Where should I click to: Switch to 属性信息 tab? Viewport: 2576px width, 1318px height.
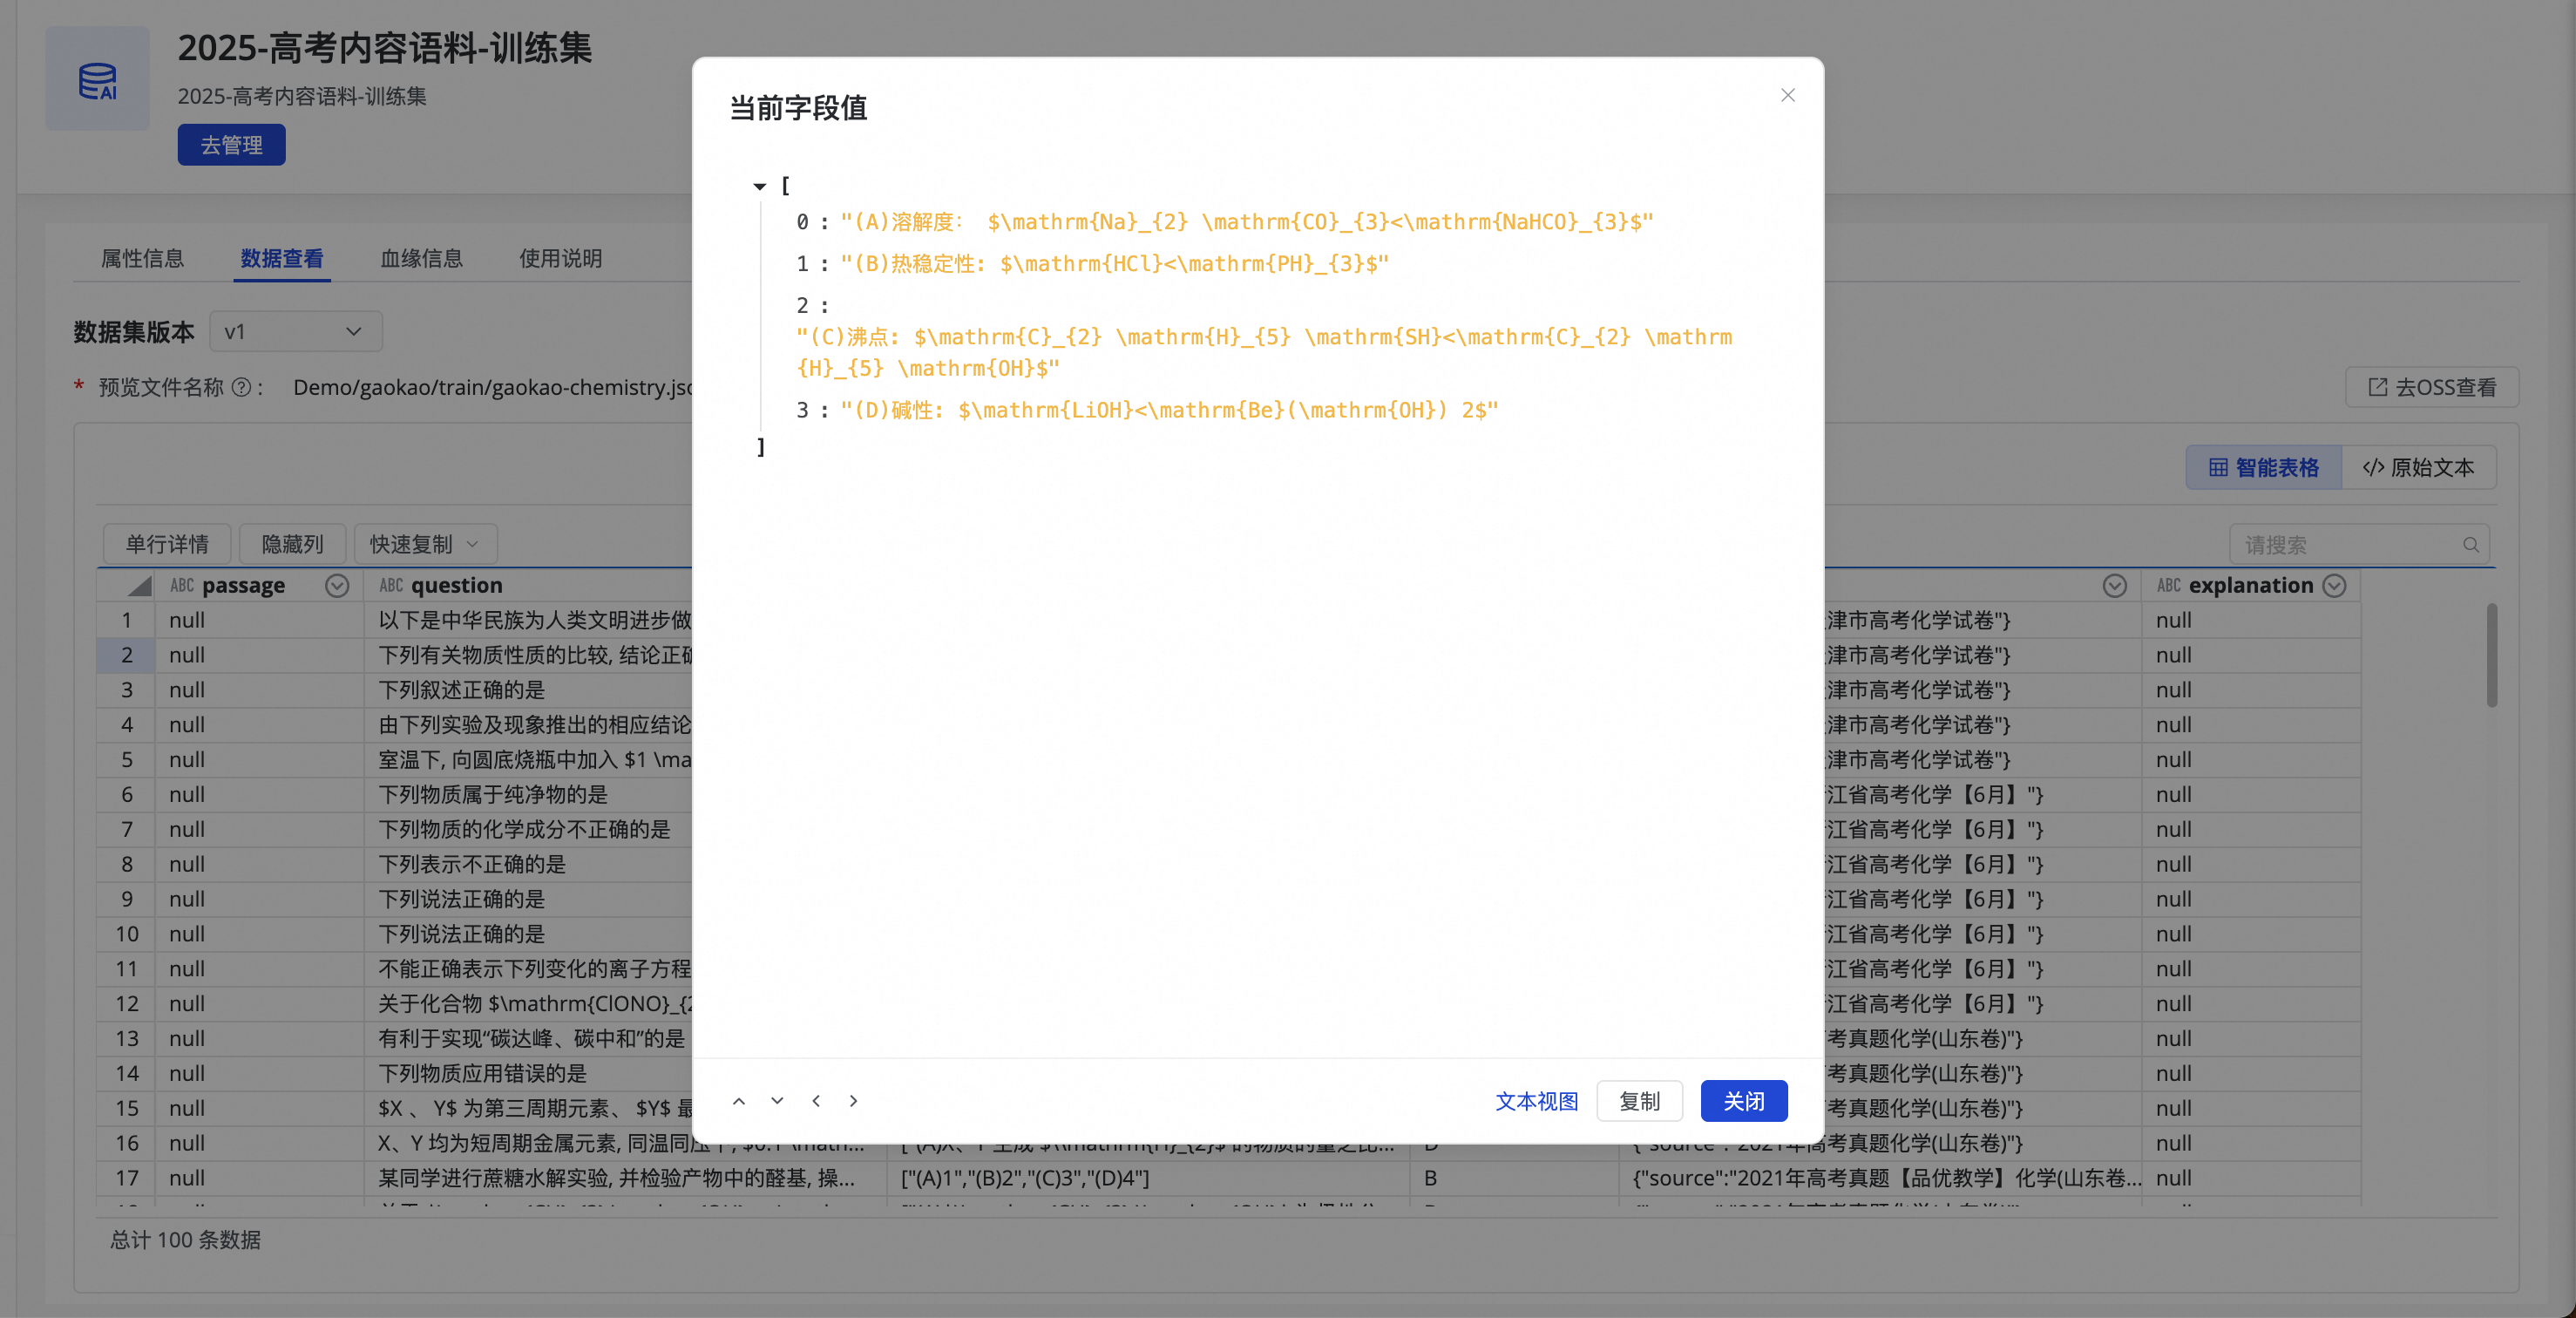tap(143, 259)
